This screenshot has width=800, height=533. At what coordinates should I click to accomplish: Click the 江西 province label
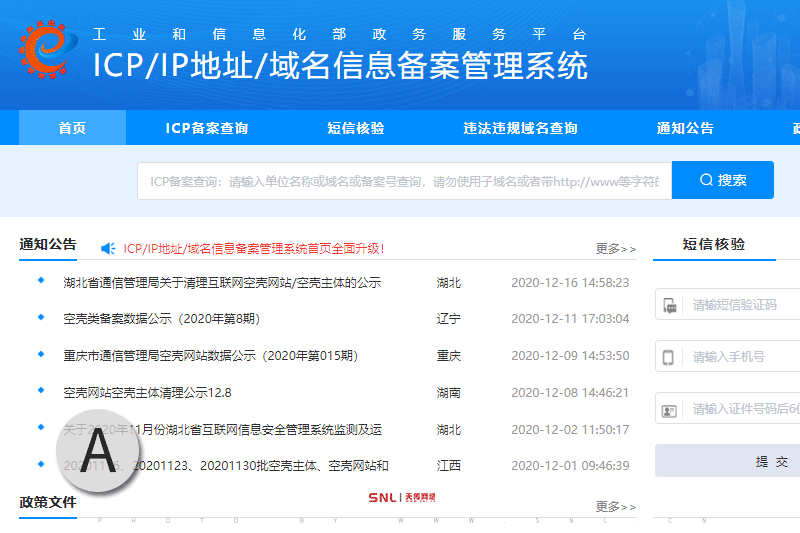[x=448, y=466]
